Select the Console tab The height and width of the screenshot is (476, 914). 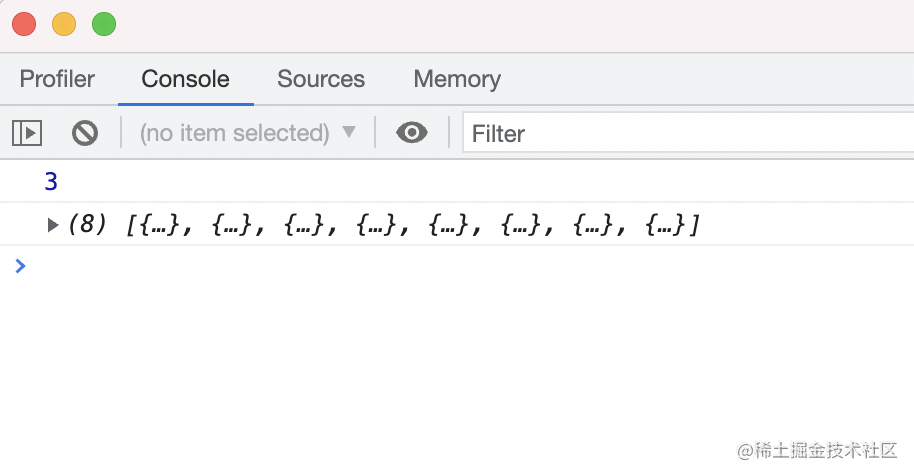pyautogui.click(x=185, y=79)
